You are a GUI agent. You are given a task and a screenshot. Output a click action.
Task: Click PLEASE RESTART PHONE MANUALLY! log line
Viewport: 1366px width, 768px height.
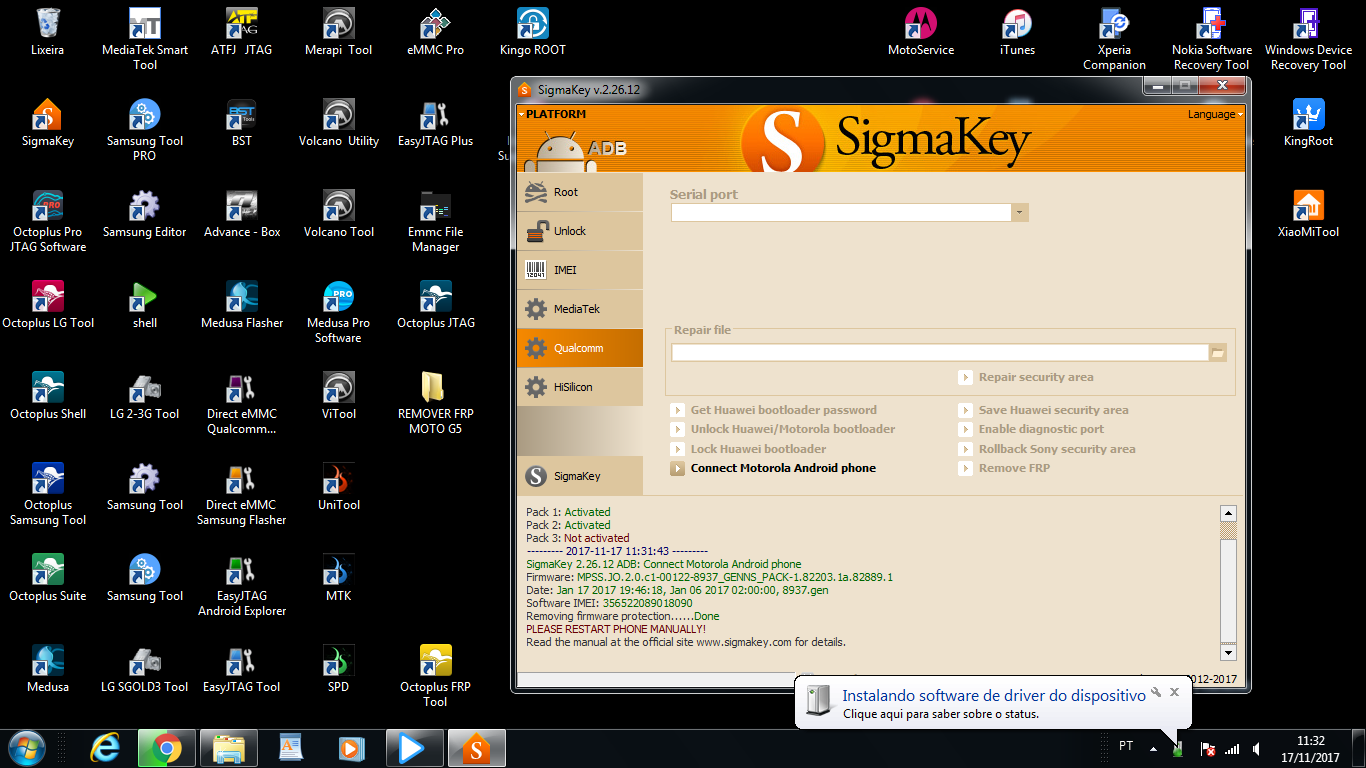616,629
